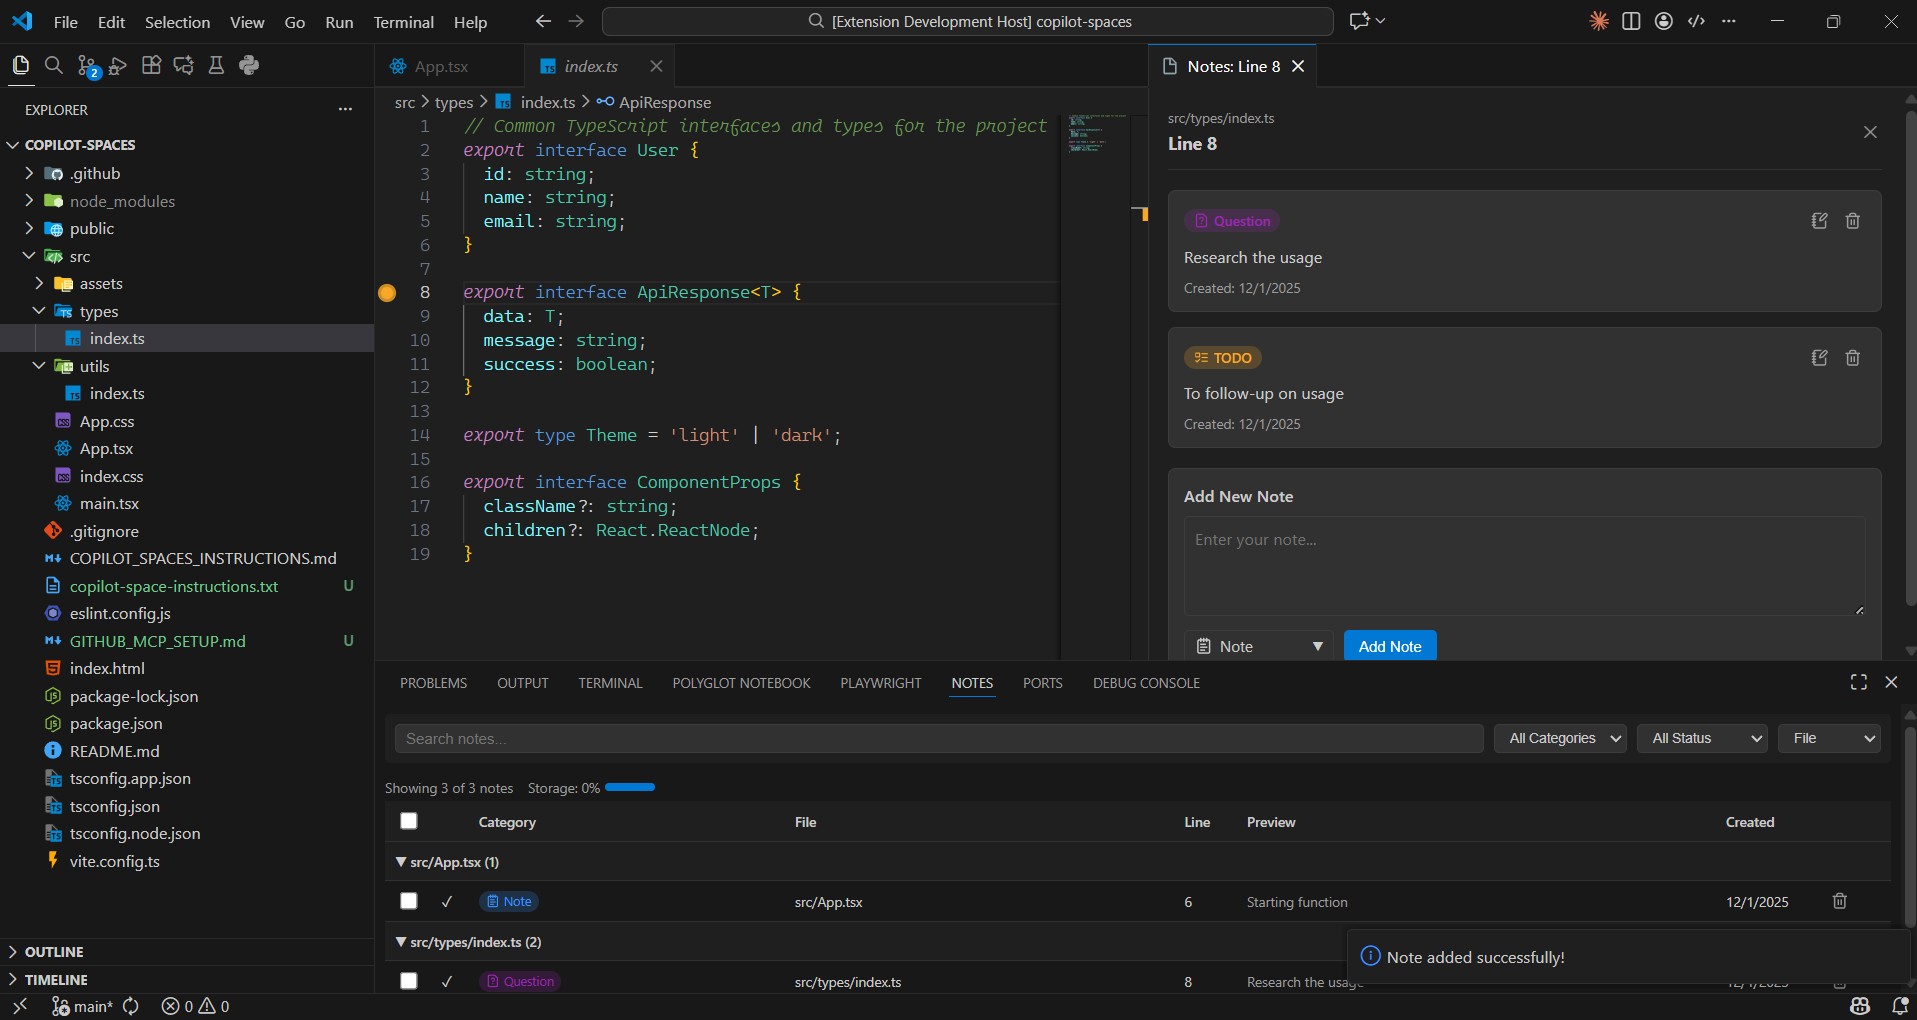Image resolution: width=1917 pixels, height=1020 pixels.
Task: Switch to the PROBLEMS panel tab
Action: pos(433,683)
